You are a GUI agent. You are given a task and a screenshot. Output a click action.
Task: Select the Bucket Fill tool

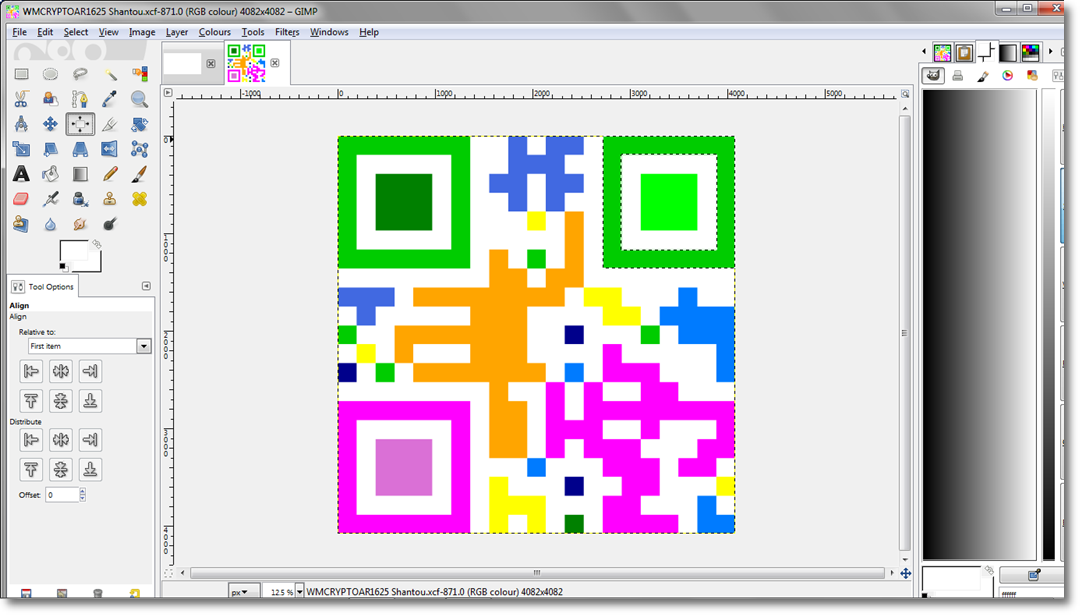[50, 174]
